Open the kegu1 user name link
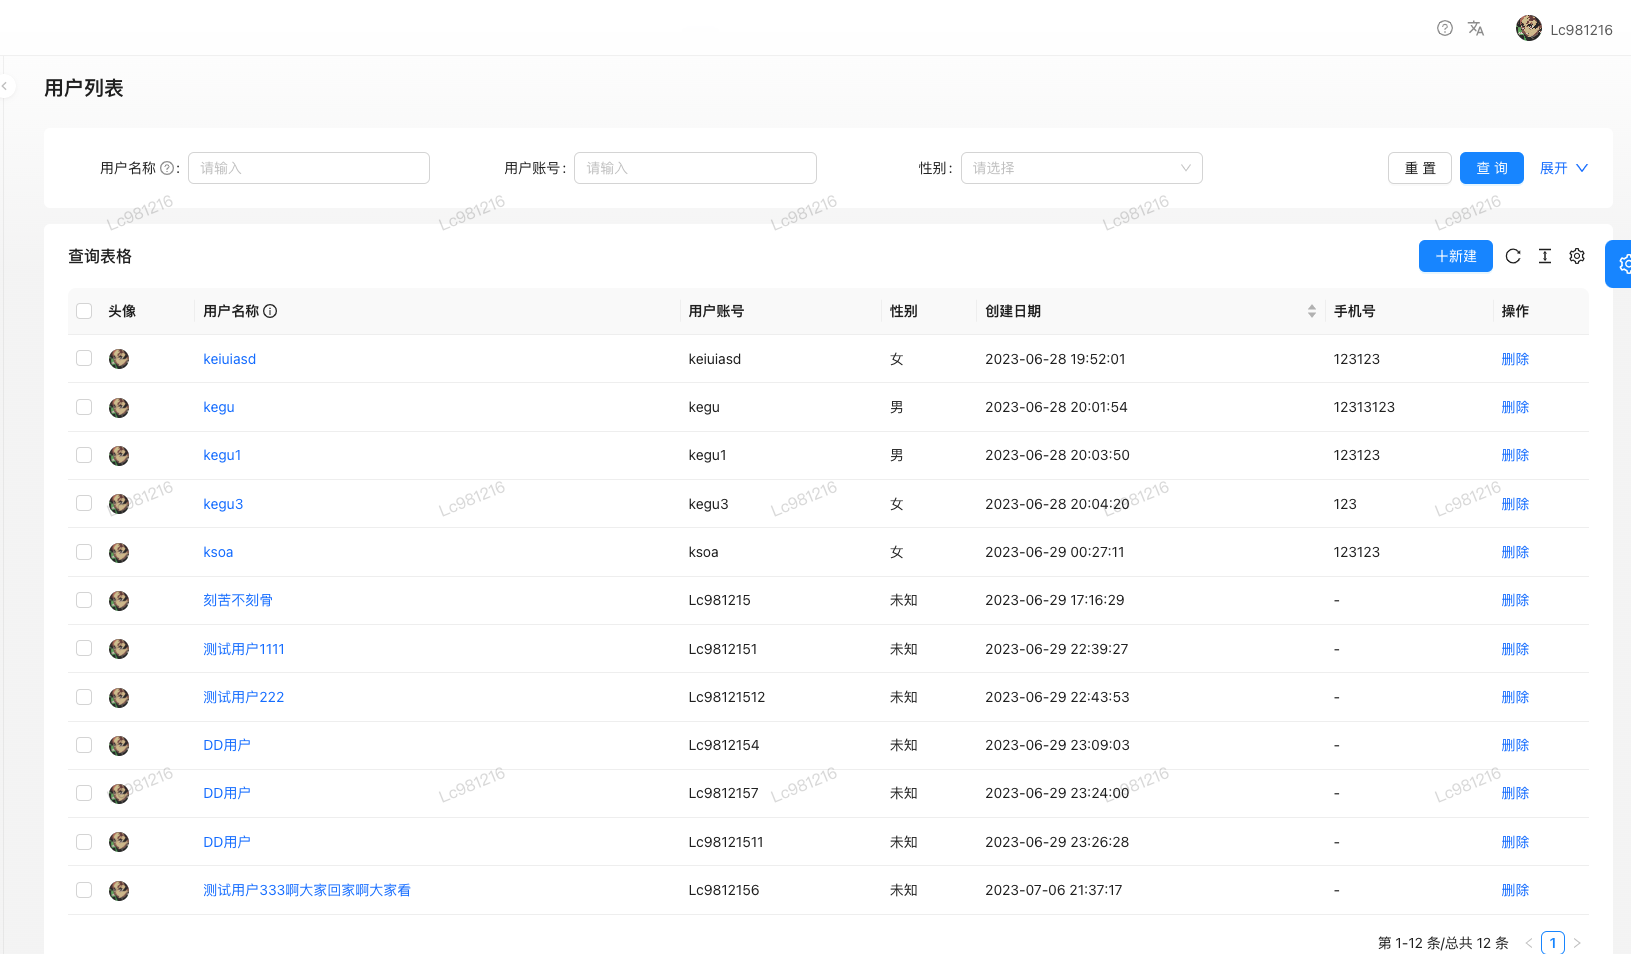 click(222, 455)
